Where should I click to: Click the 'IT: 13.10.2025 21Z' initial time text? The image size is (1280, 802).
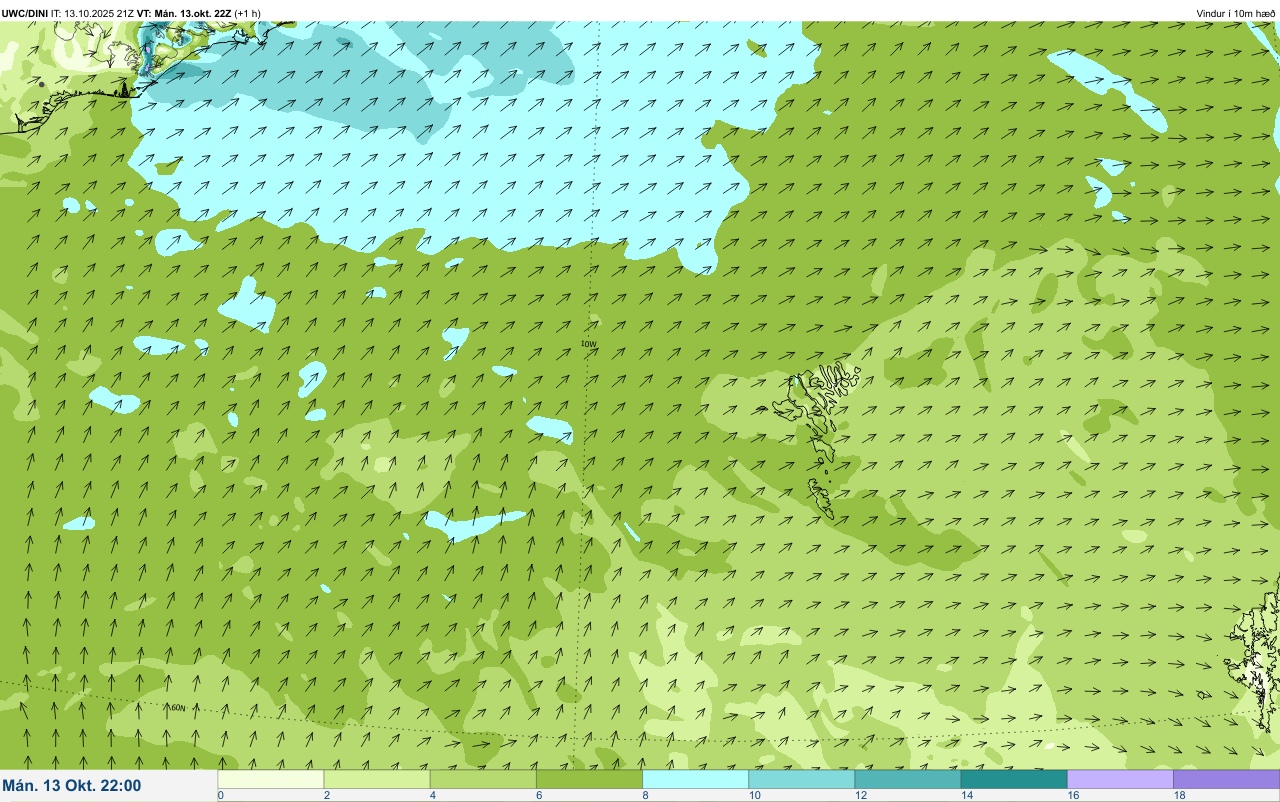pyautogui.click(x=93, y=13)
